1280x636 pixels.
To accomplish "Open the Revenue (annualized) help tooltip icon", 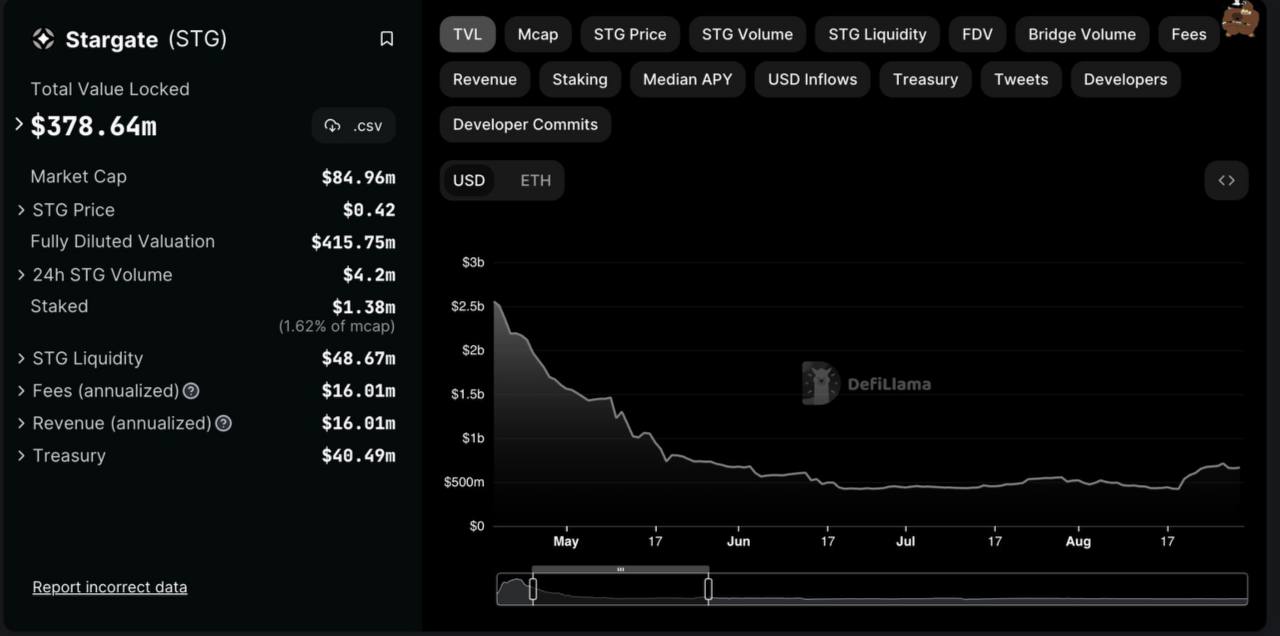I will [224, 423].
